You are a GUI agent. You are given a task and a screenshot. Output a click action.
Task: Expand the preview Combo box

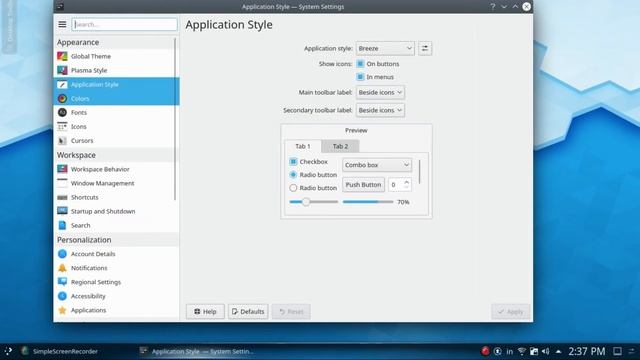(377, 165)
